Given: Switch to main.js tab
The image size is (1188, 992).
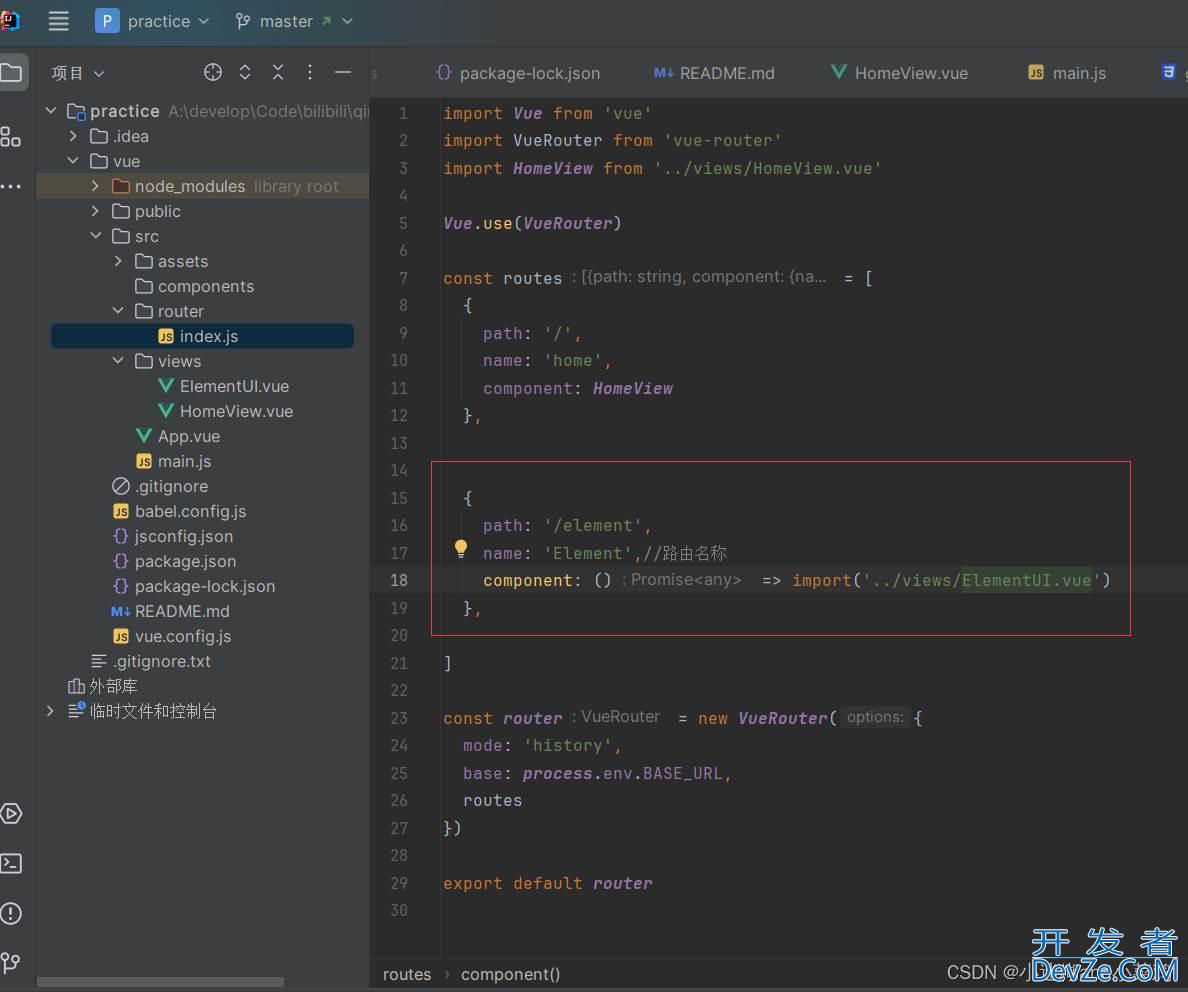Looking at the screenshot, I should pos(1067,74).
